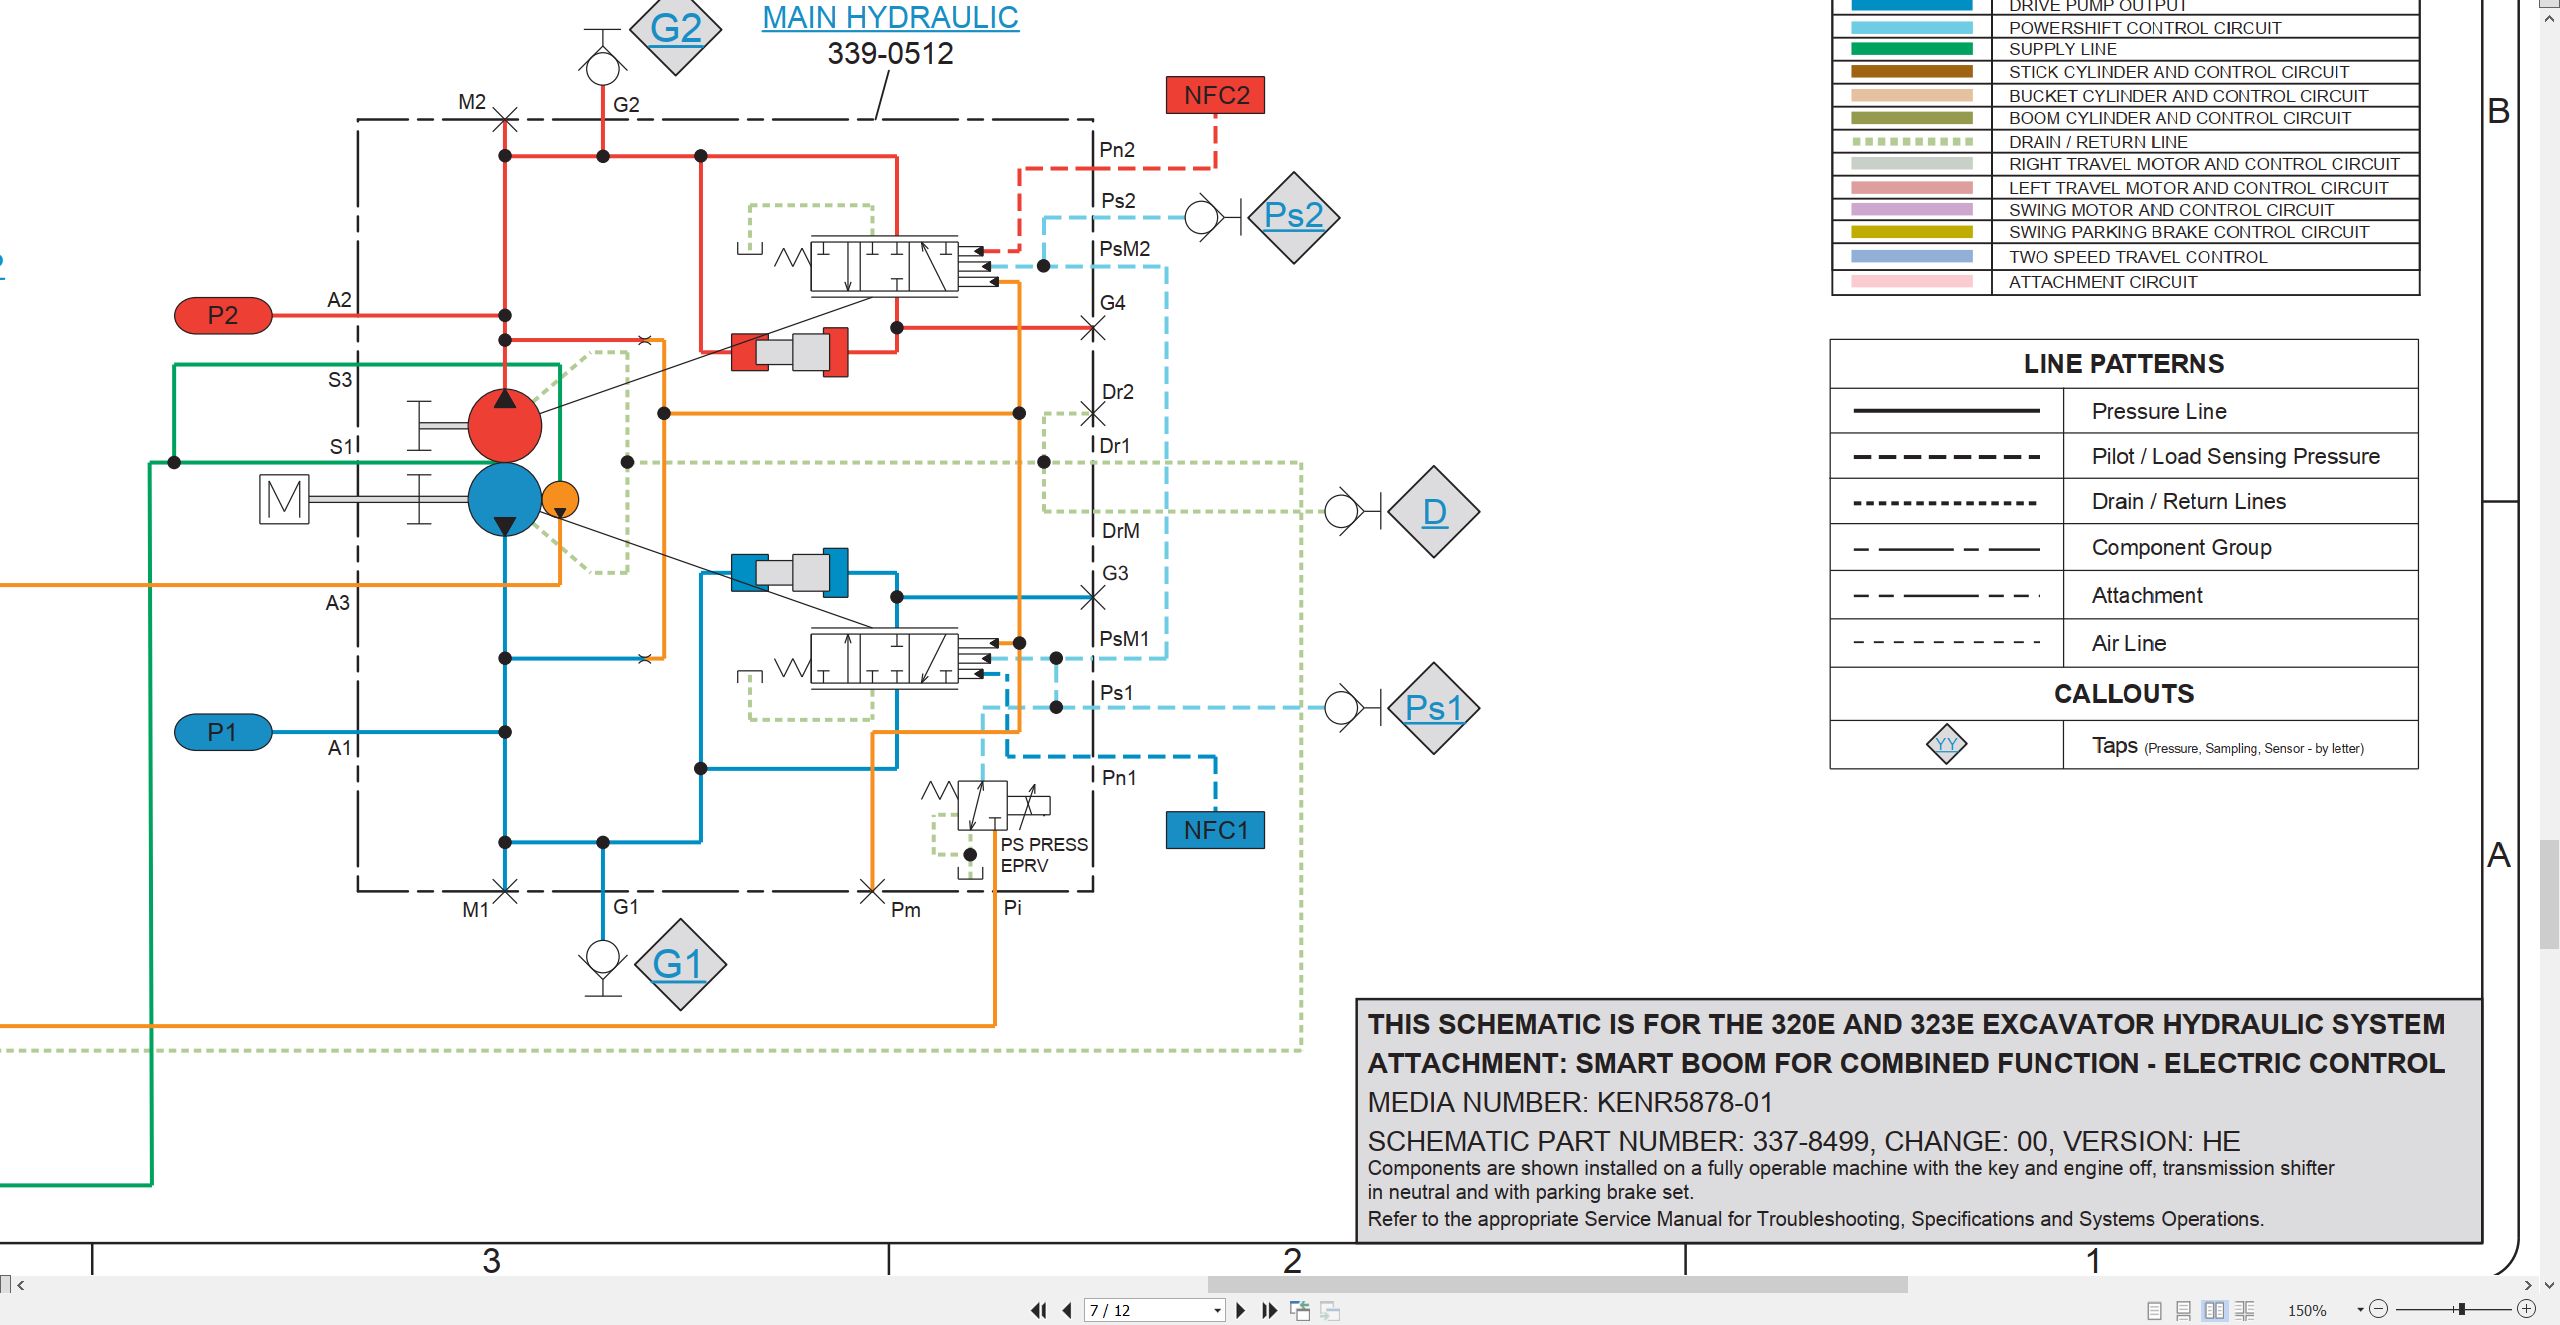The height and width of the screenshot is (1325, 2560).
Task: Click the horizontal scrollbar left arrow
Action: tap(20, 1285)
